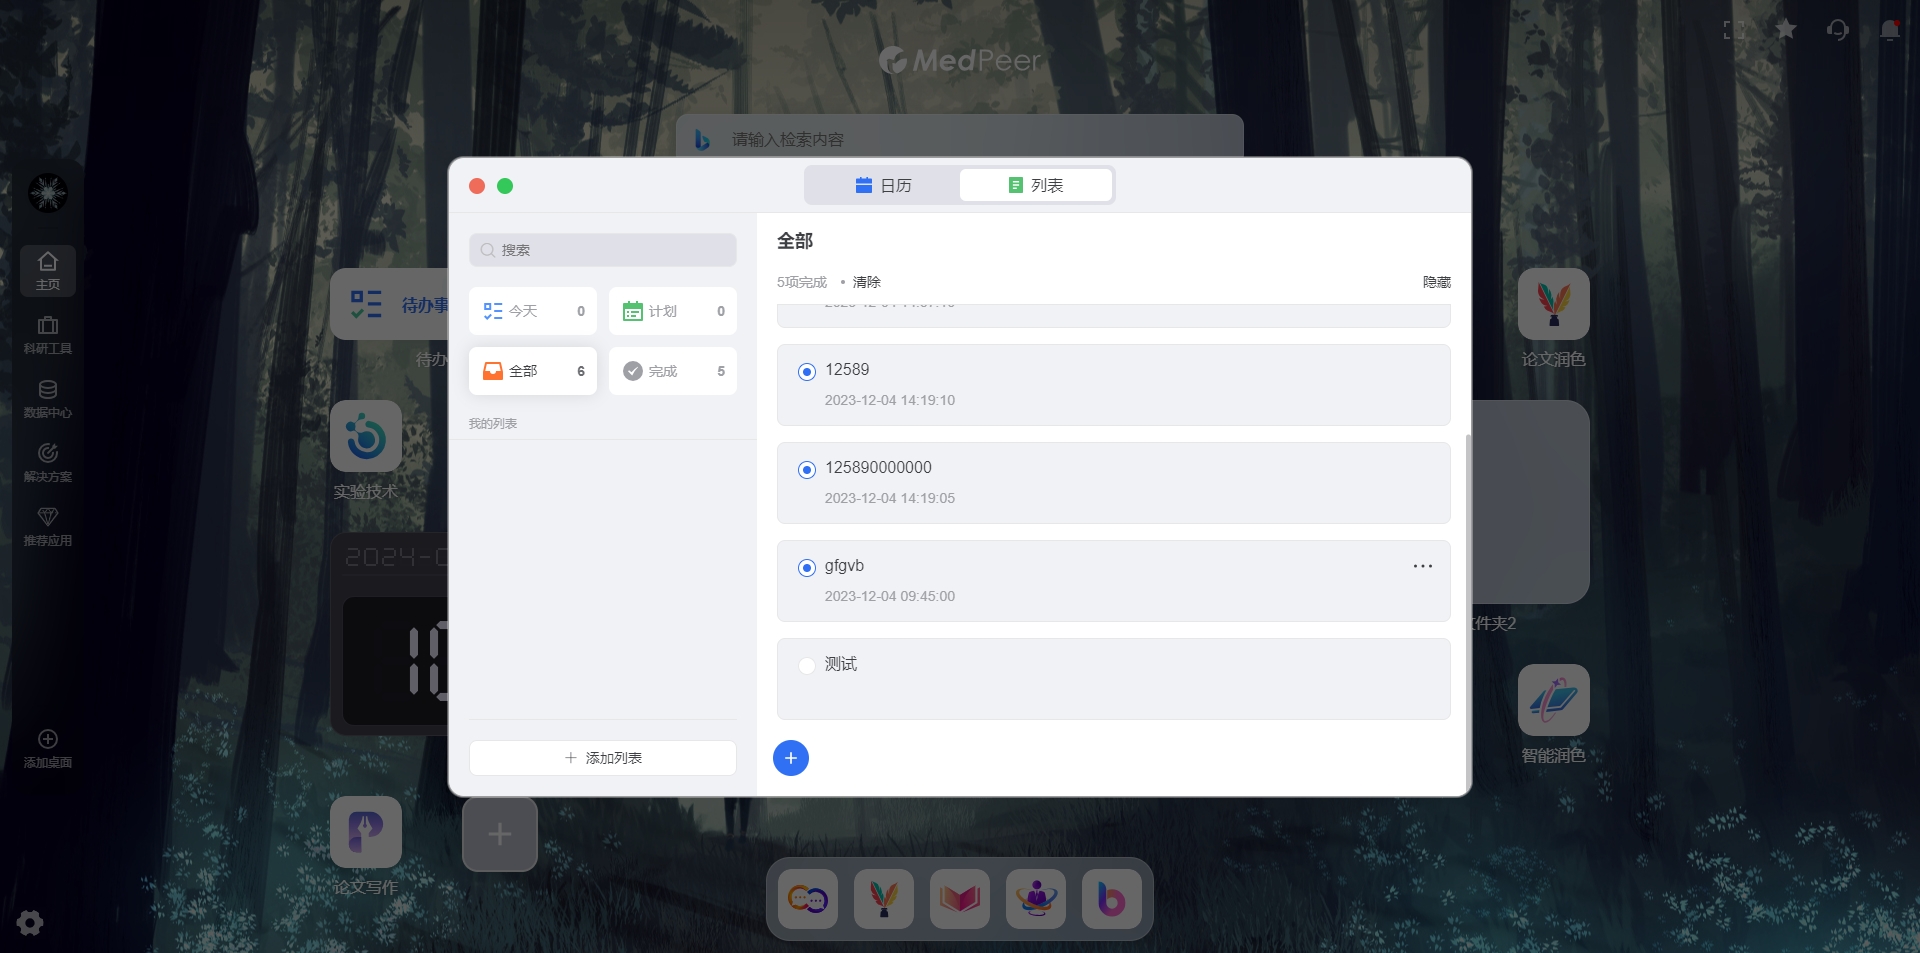This screenshot has height=953, width=1920.
Task: Maximize the todo window with green button
Action: click(505, 186)
